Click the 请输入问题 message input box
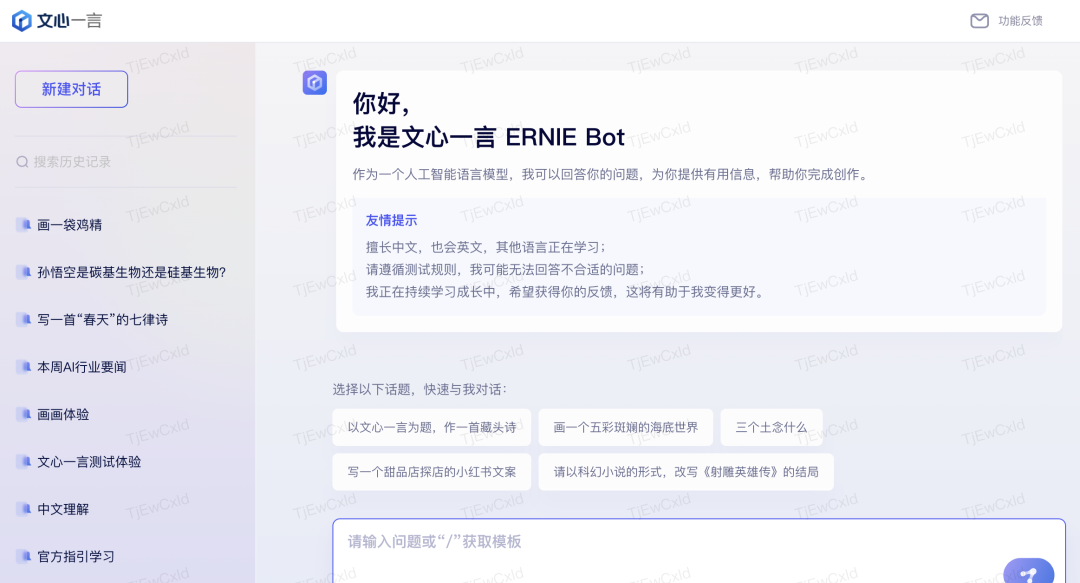 [699, 551]
